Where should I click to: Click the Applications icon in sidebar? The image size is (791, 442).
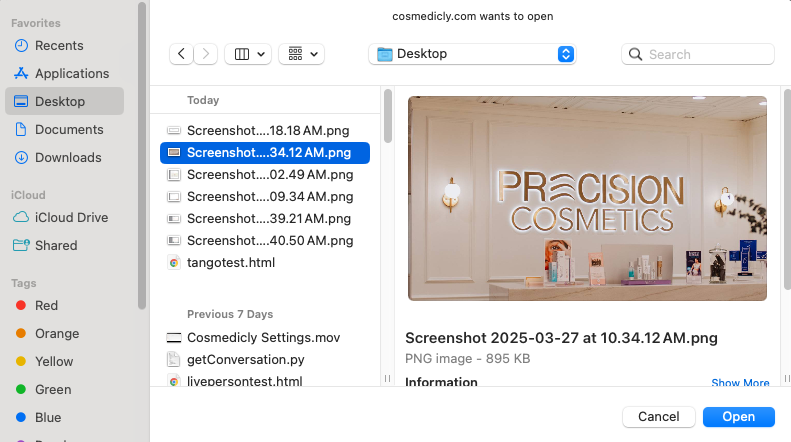[x=21, y=73]
